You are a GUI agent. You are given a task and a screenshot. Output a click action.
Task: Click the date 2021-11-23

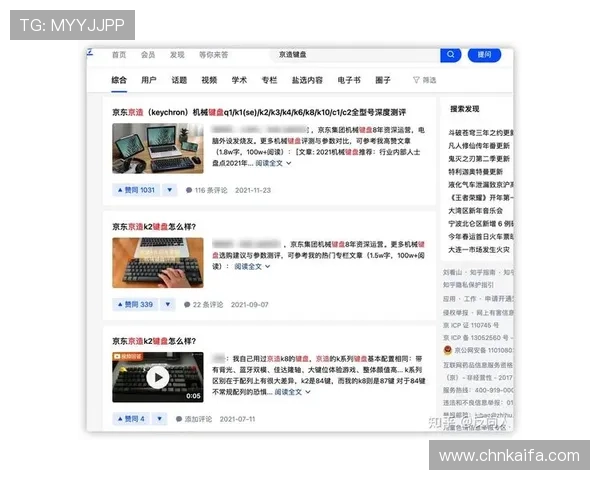[253, 190]
